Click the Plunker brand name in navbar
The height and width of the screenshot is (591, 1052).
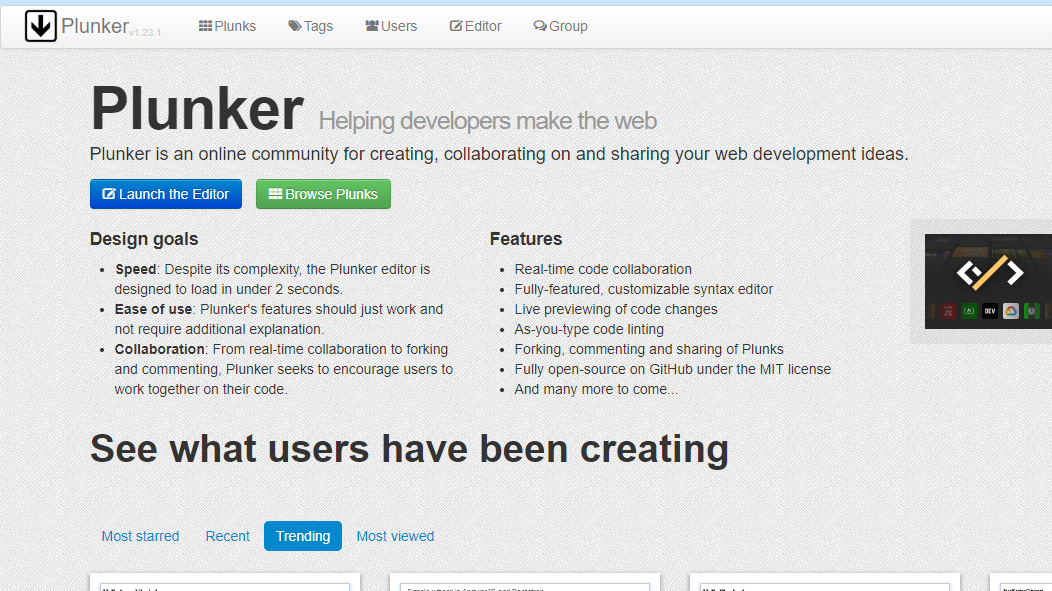pyautogui.click(x=94, y=26)
